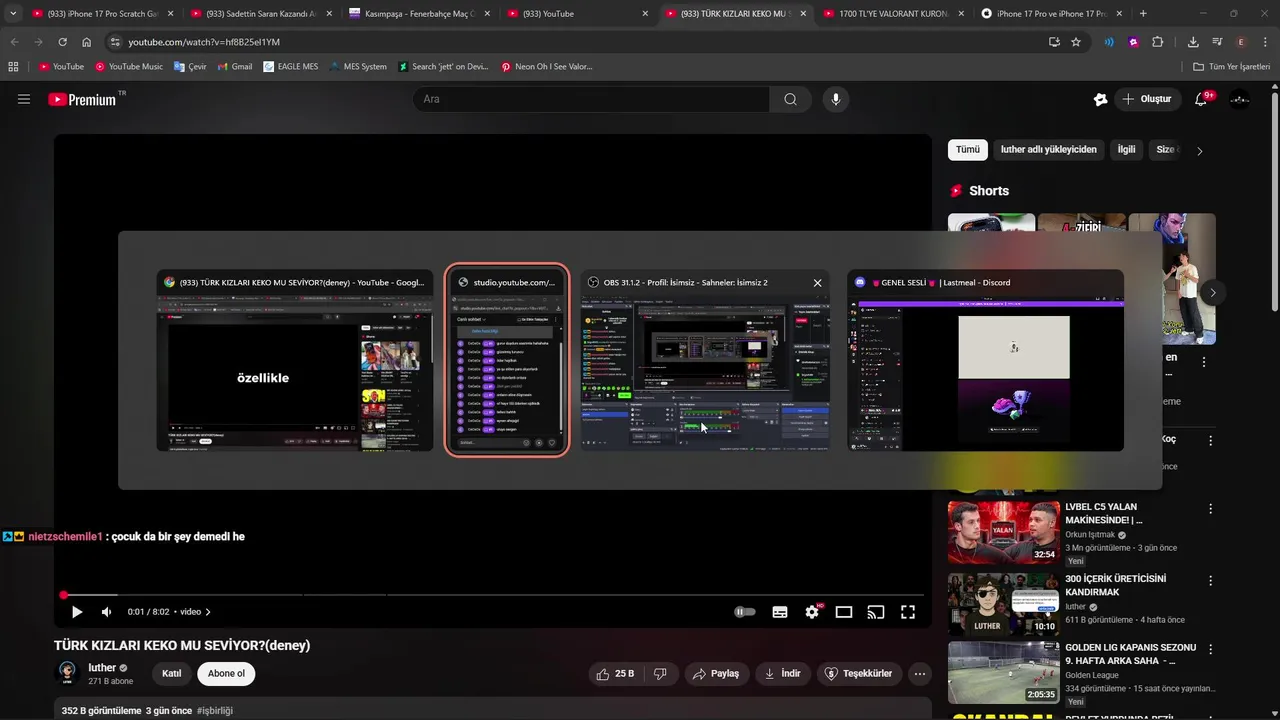Toggle the autoplay switch in player
This screenshot has width=1280, height=720.
pyautogui.click(x=745, y=612)
